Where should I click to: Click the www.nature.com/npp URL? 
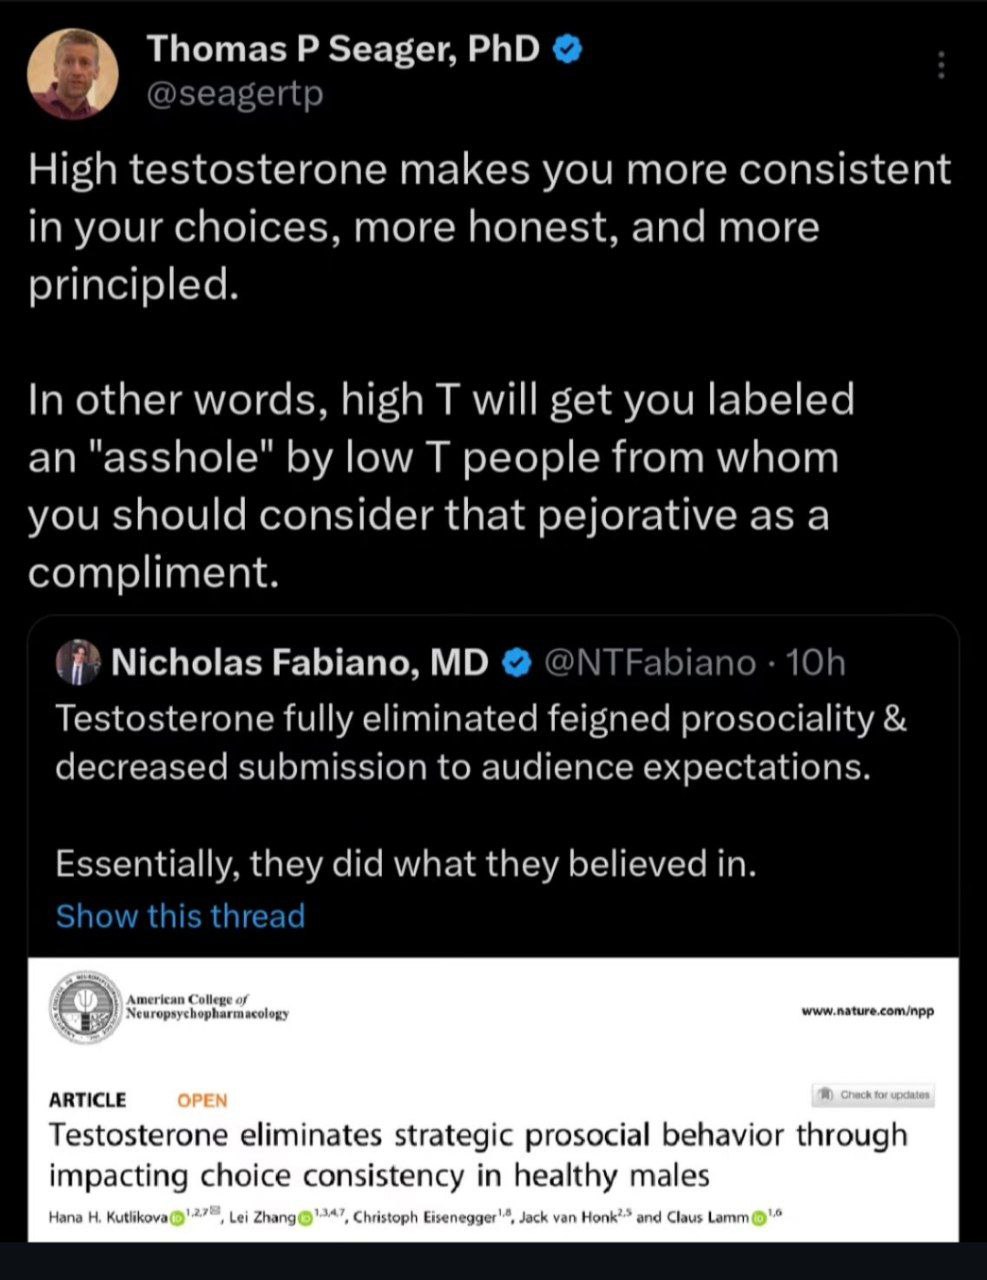867,1011
